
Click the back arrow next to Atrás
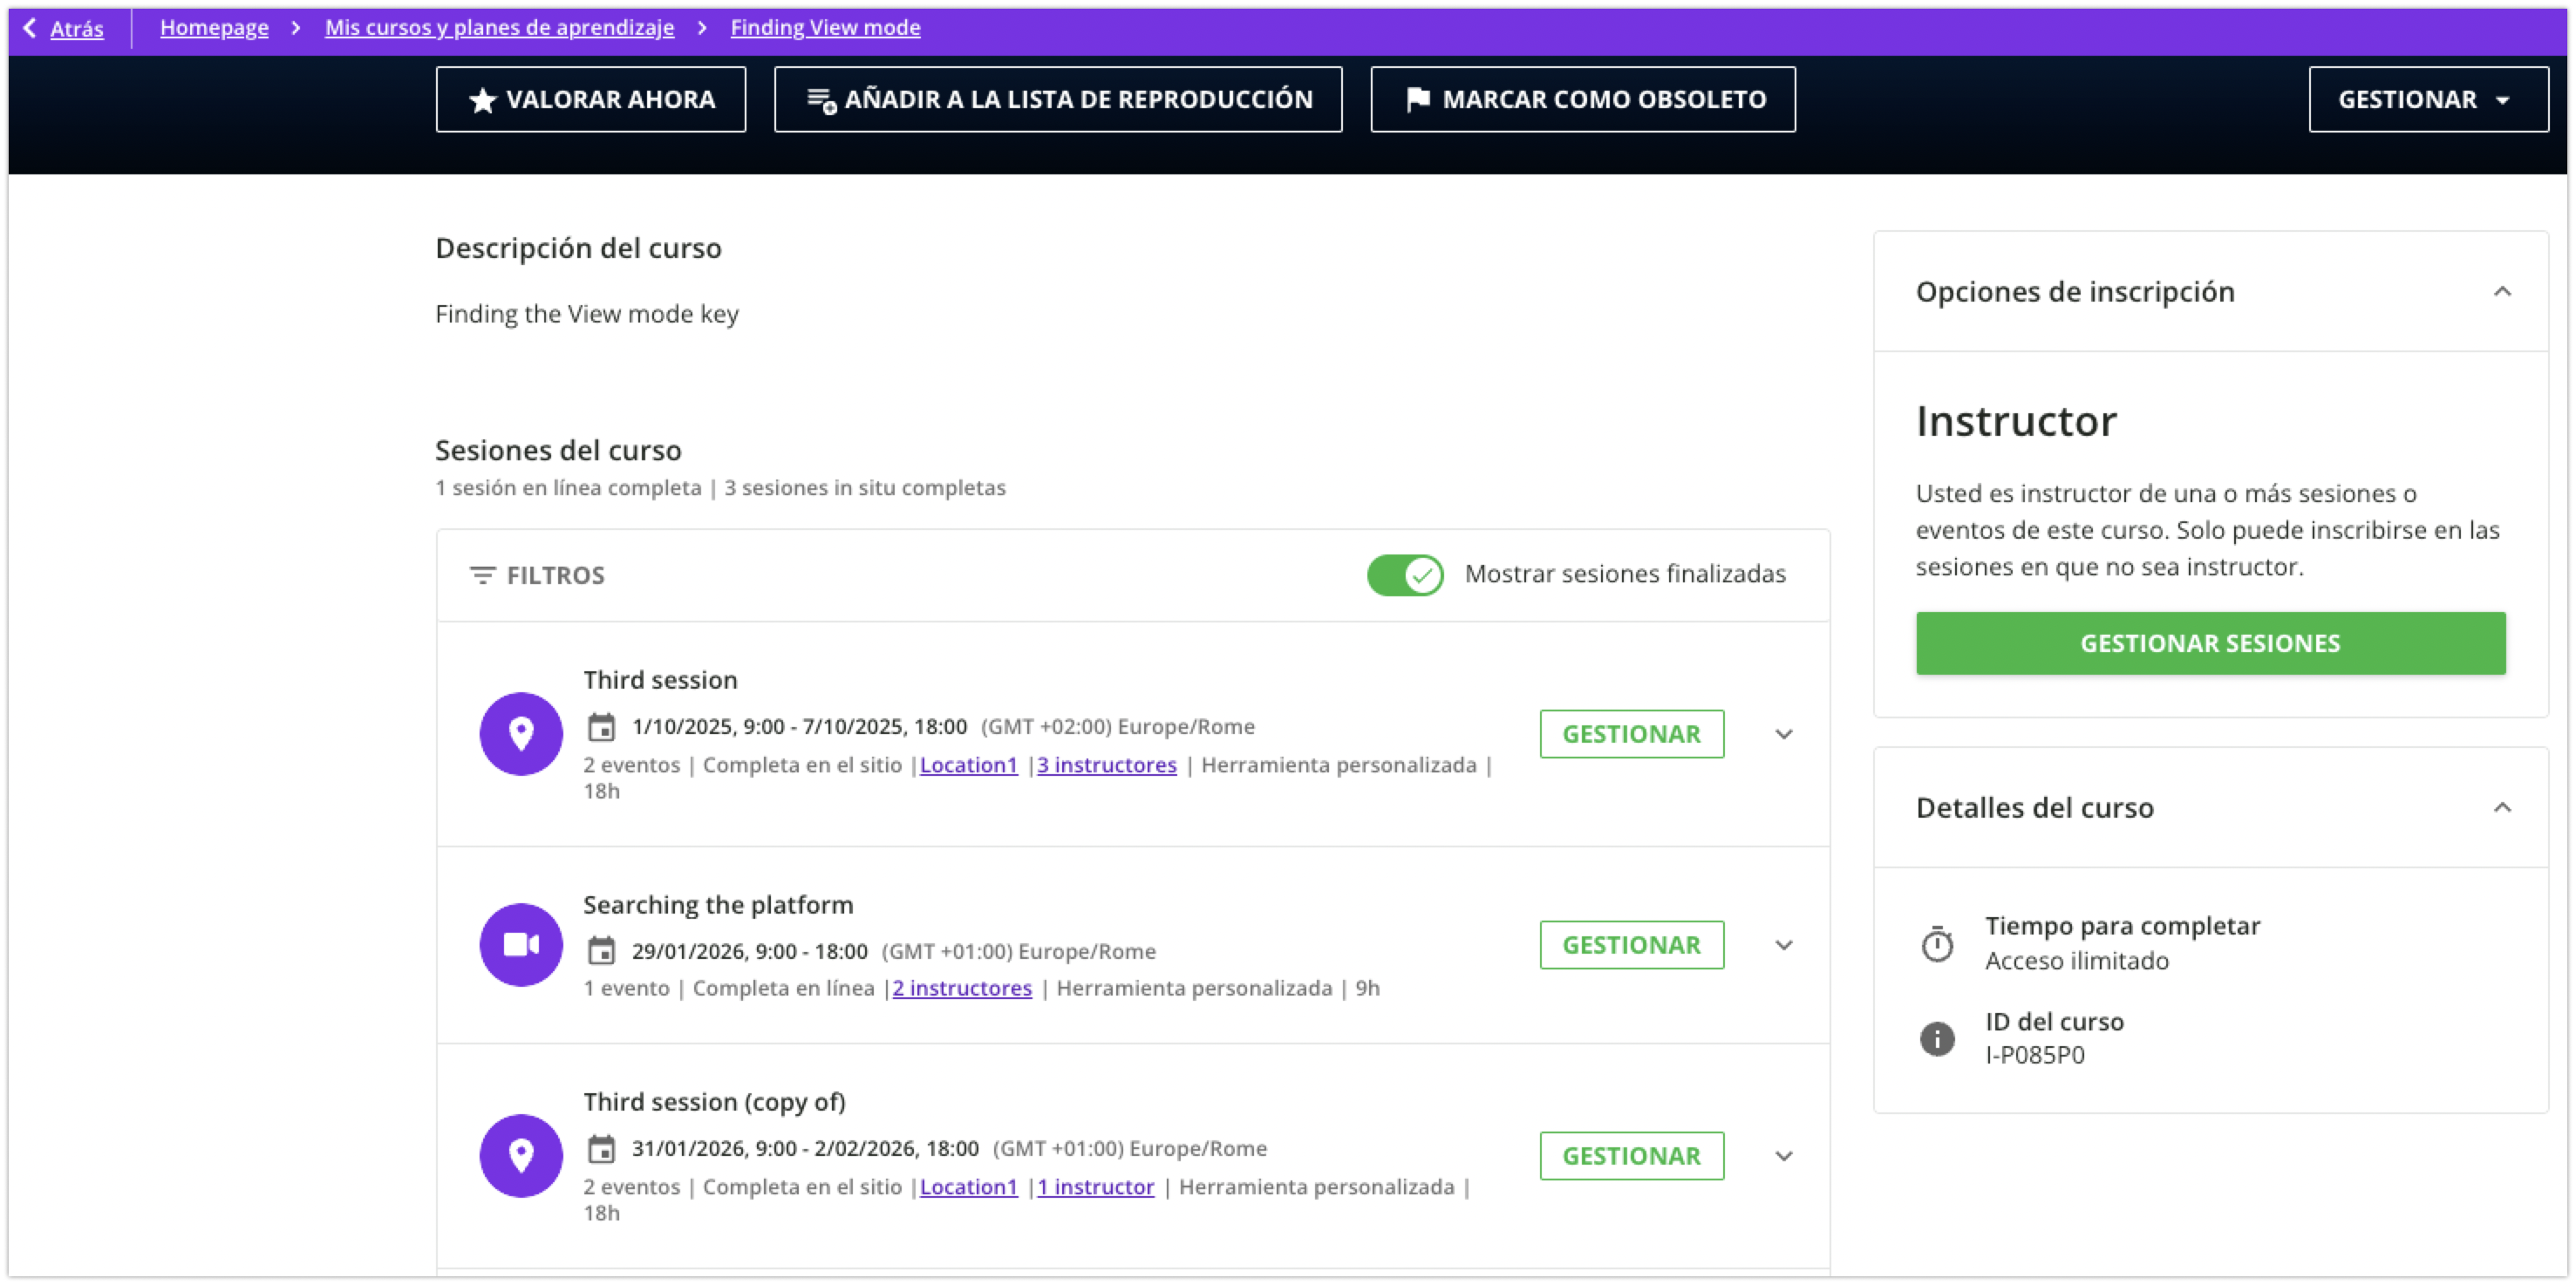point(30,27)
